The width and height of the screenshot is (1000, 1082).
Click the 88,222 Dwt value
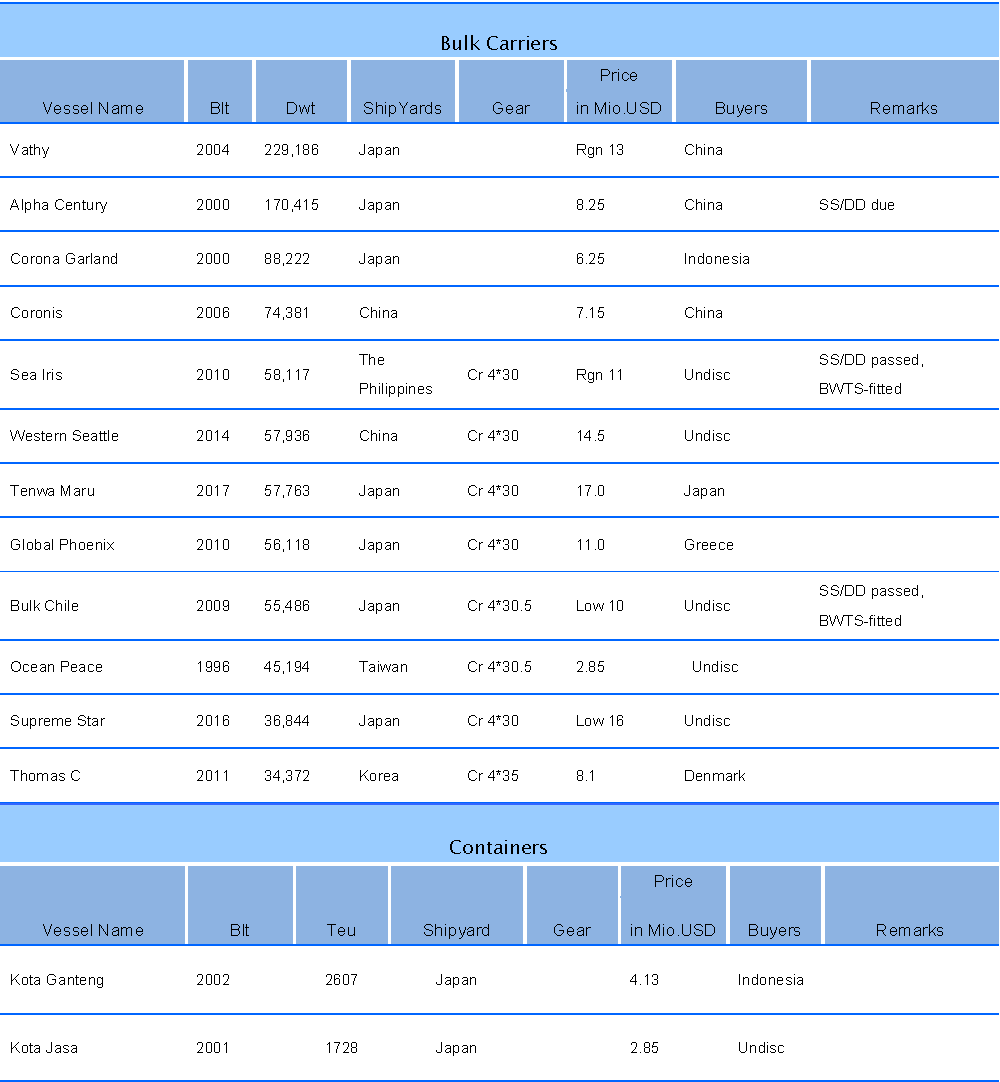point(287,259)
